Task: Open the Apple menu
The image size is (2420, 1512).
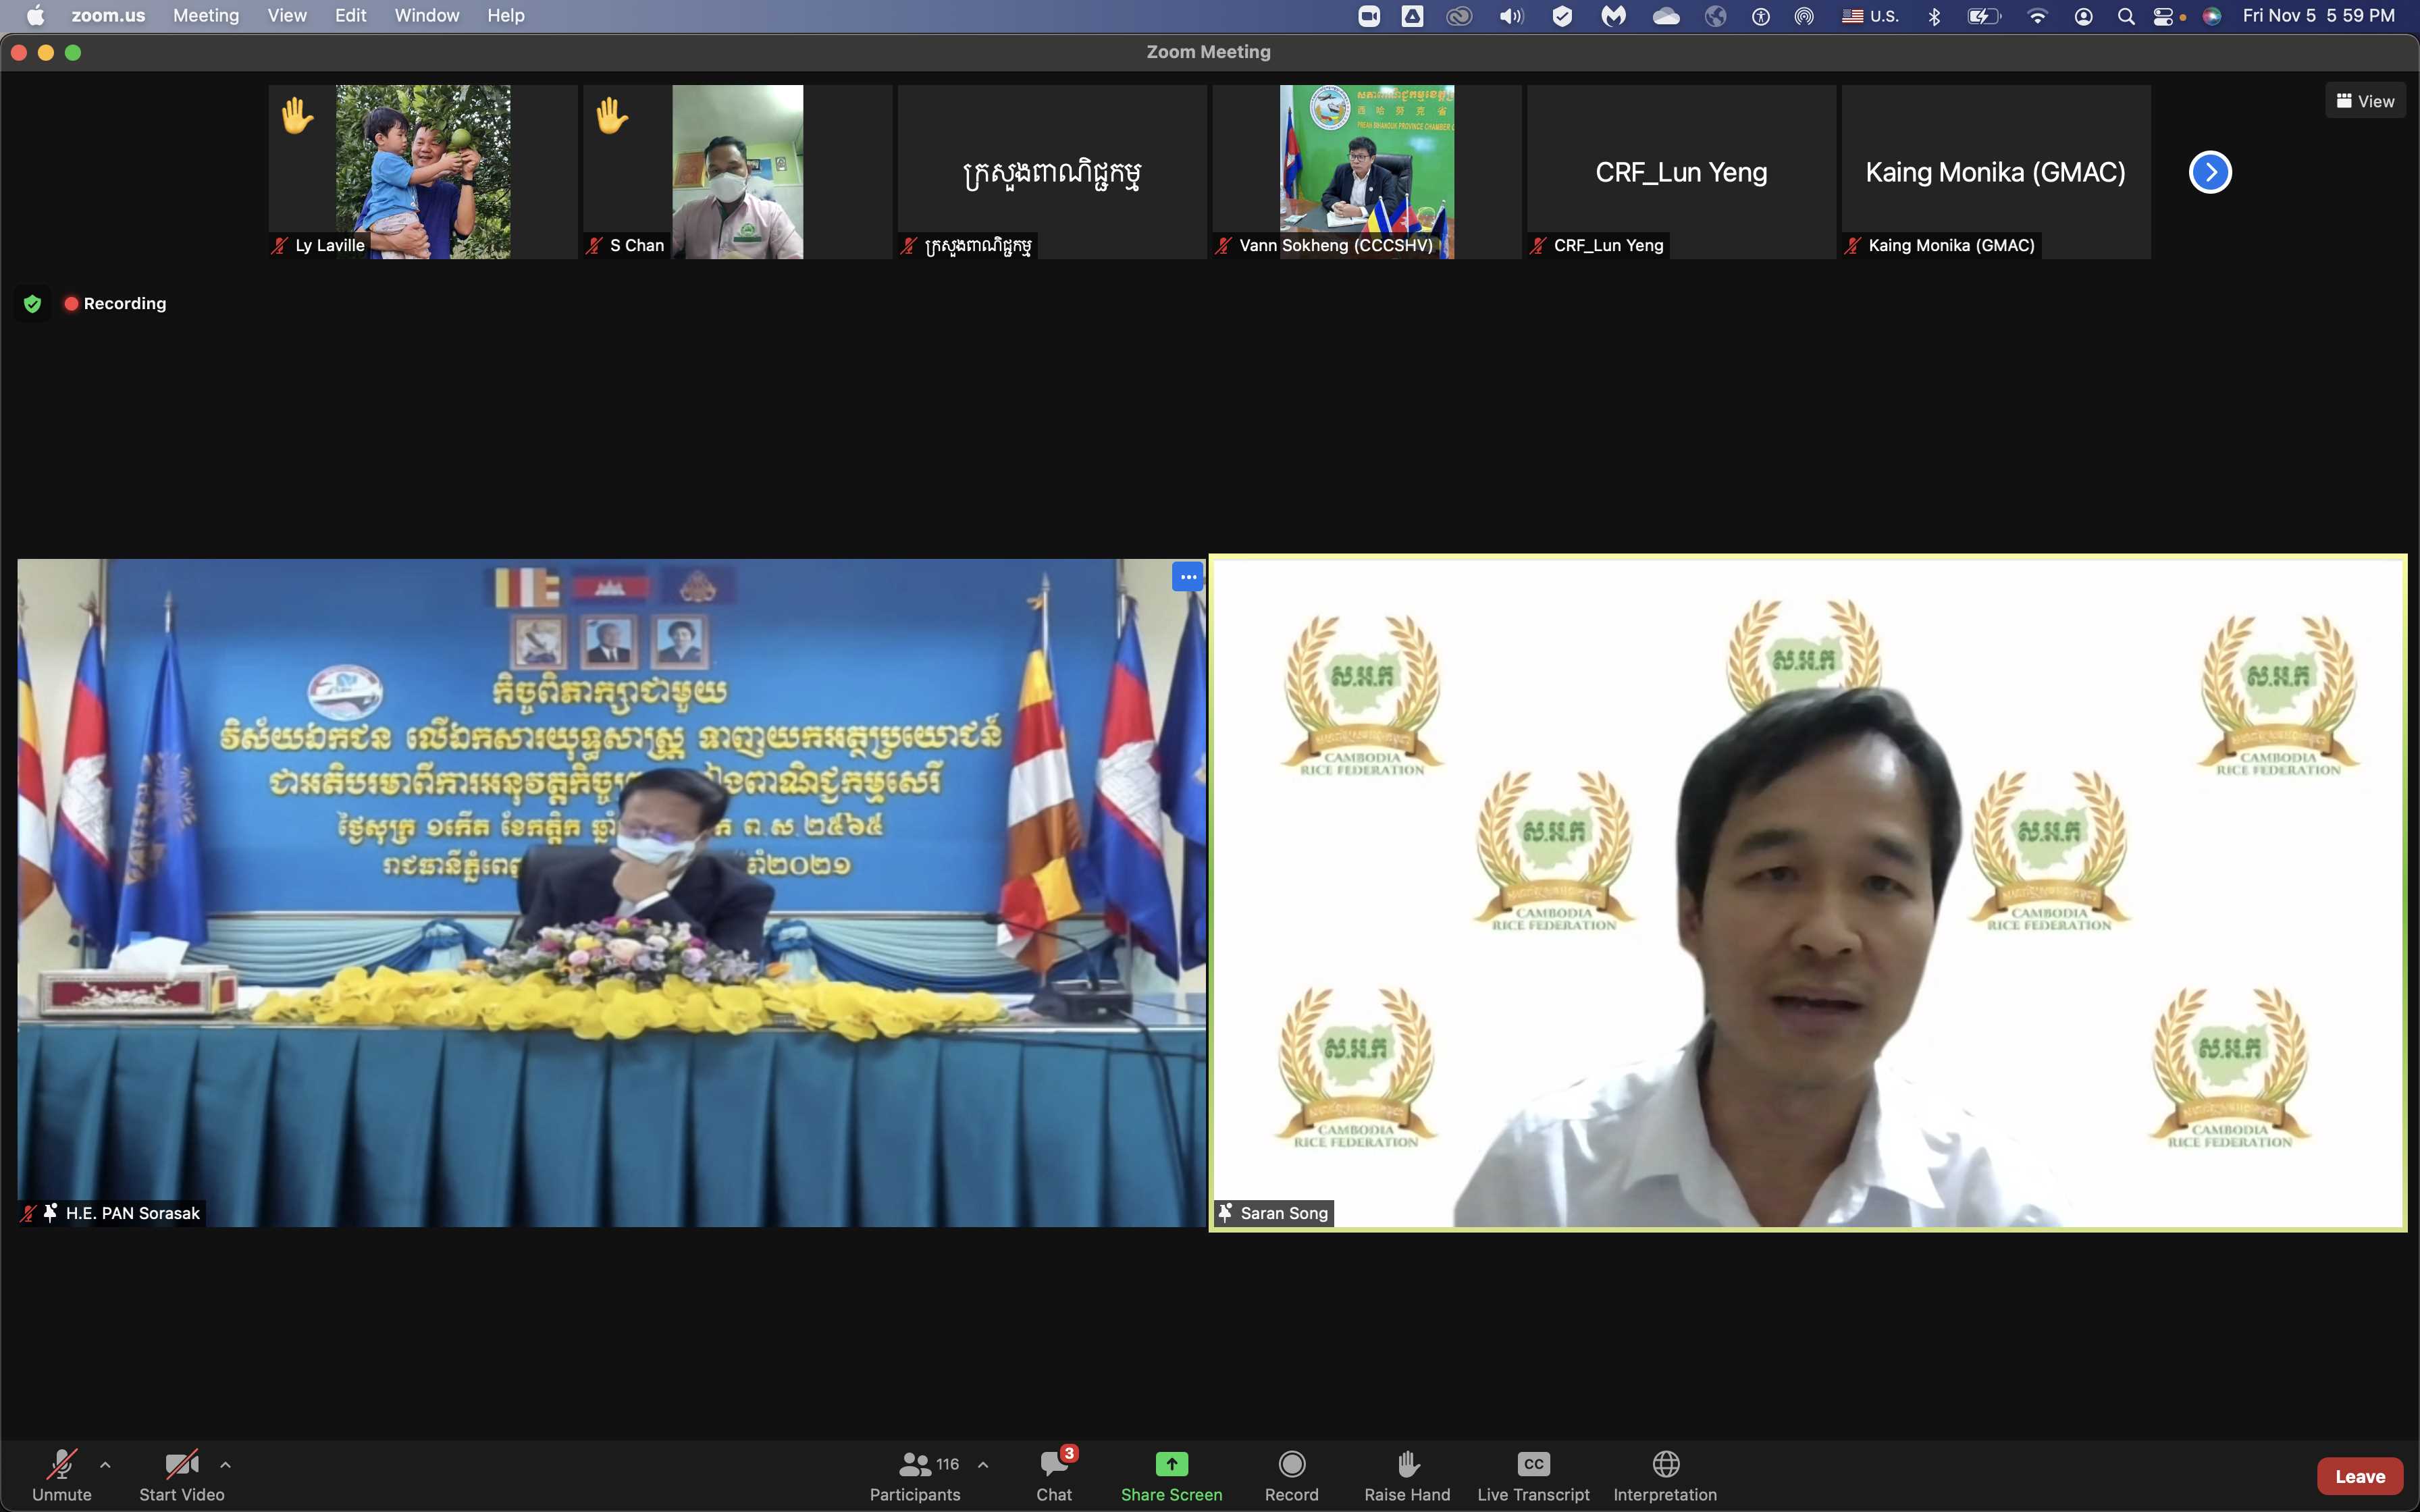Action: pyautogui.click(x=35, y=15)
